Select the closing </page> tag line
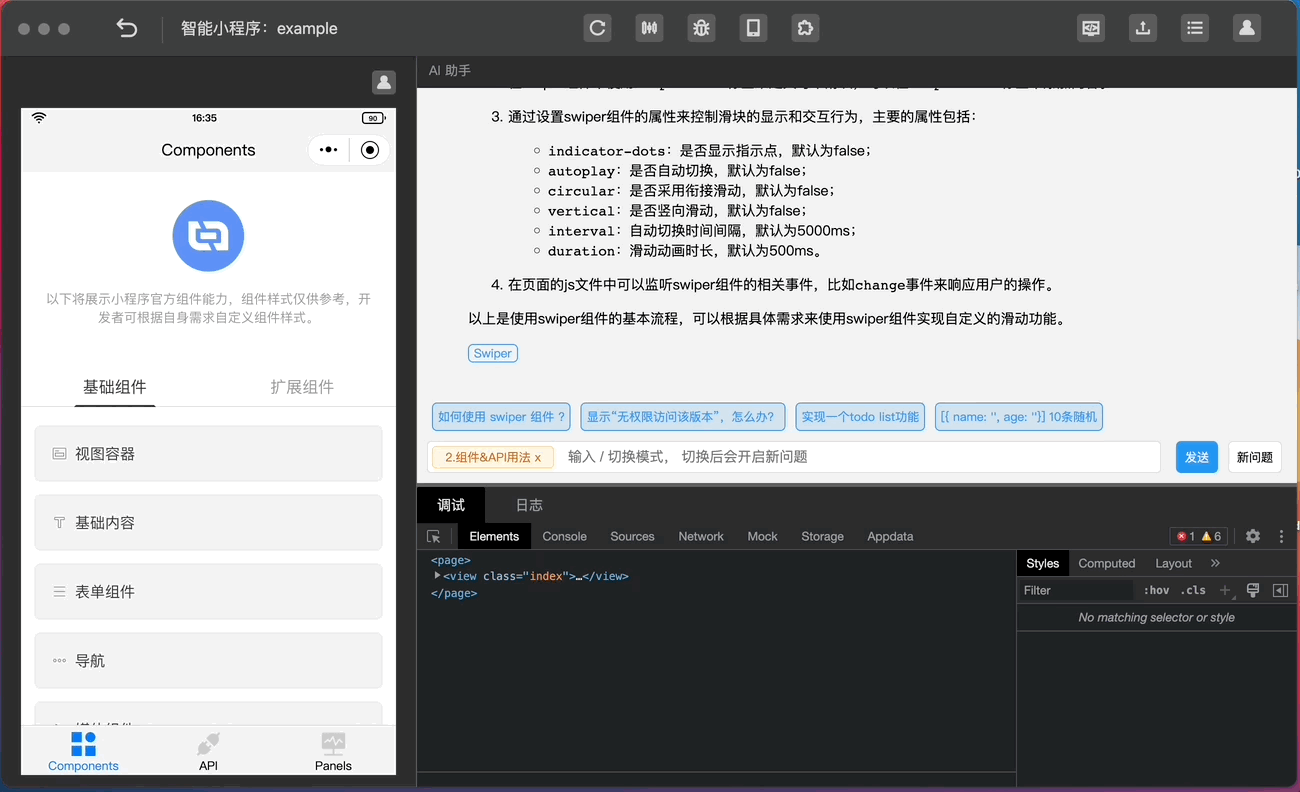 coord(454,593)
